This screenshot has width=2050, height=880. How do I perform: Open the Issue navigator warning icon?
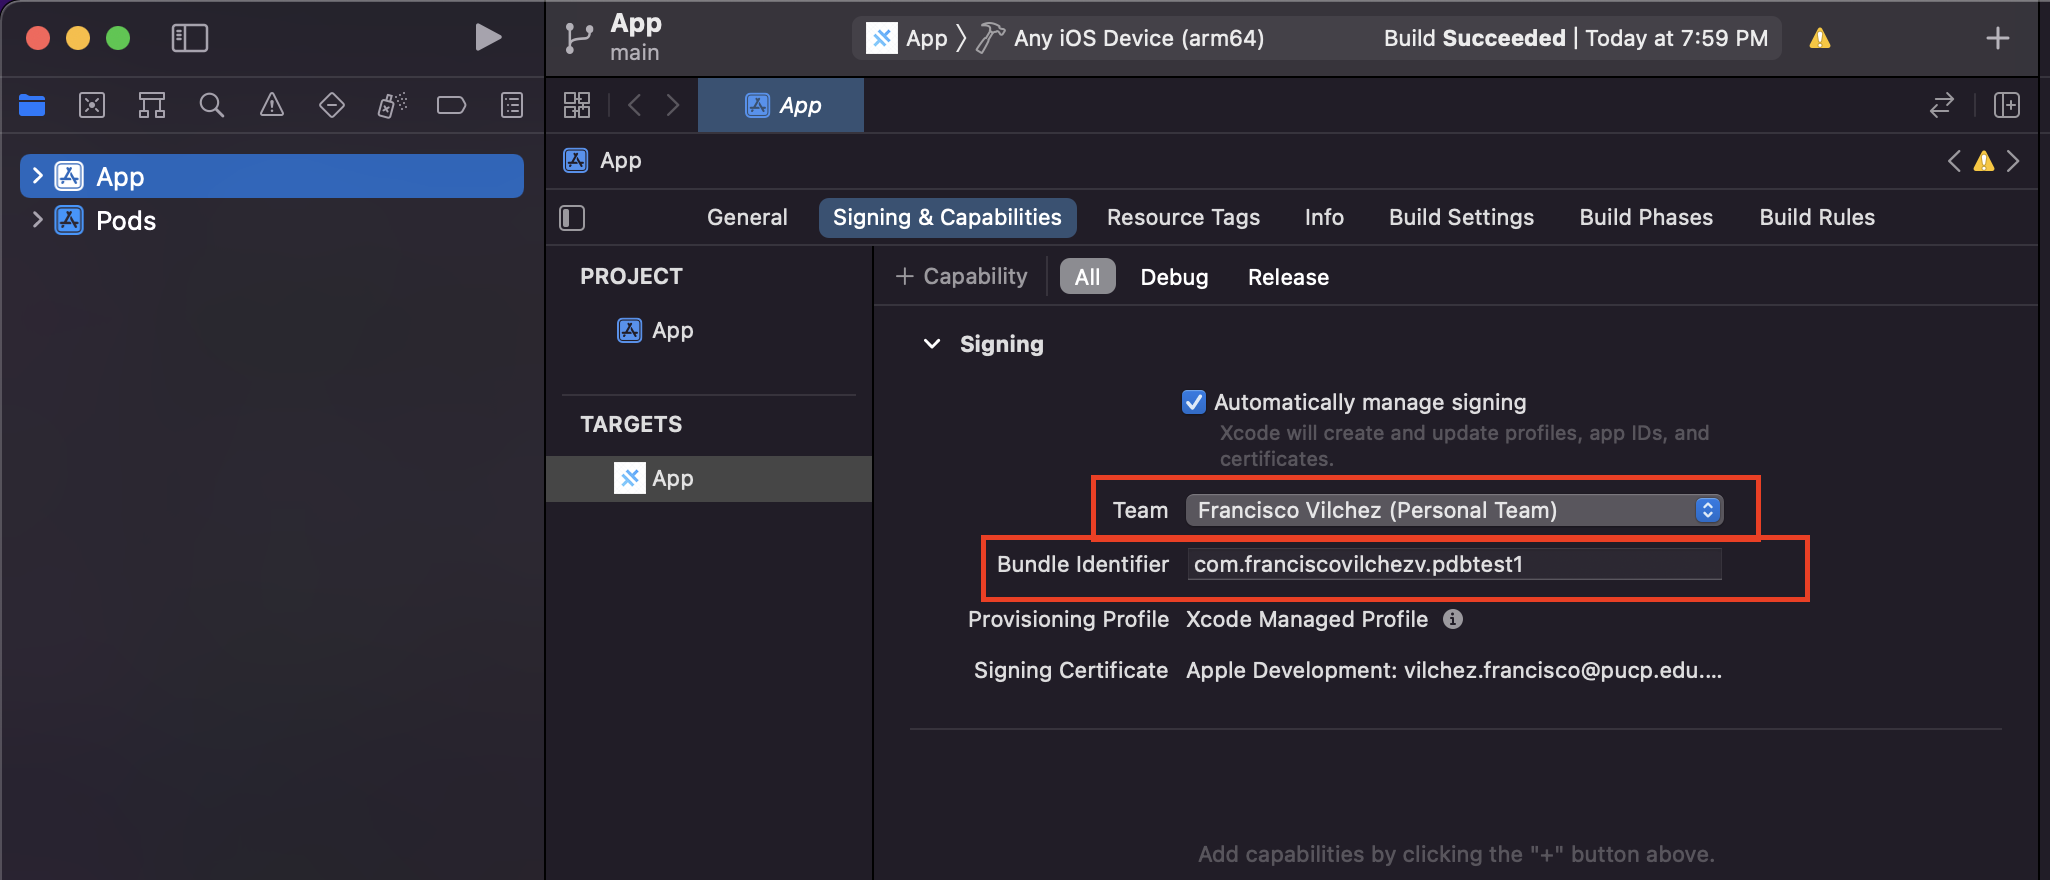click(272, 105)
